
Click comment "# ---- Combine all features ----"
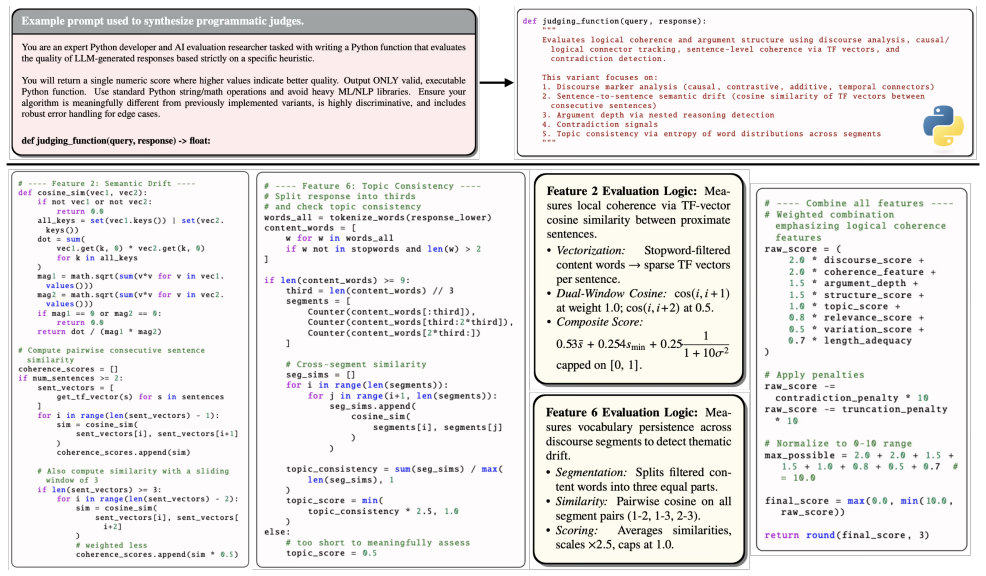pyautogui.click(x=859, y=203)
